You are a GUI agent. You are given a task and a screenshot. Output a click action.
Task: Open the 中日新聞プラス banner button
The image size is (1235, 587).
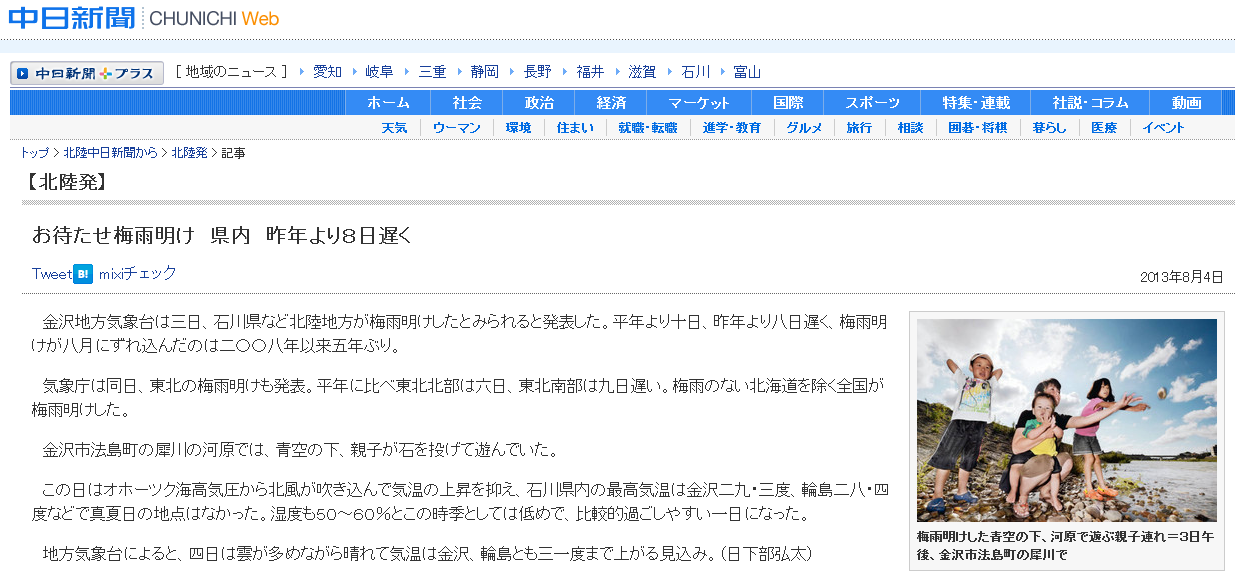click(87, 73)
